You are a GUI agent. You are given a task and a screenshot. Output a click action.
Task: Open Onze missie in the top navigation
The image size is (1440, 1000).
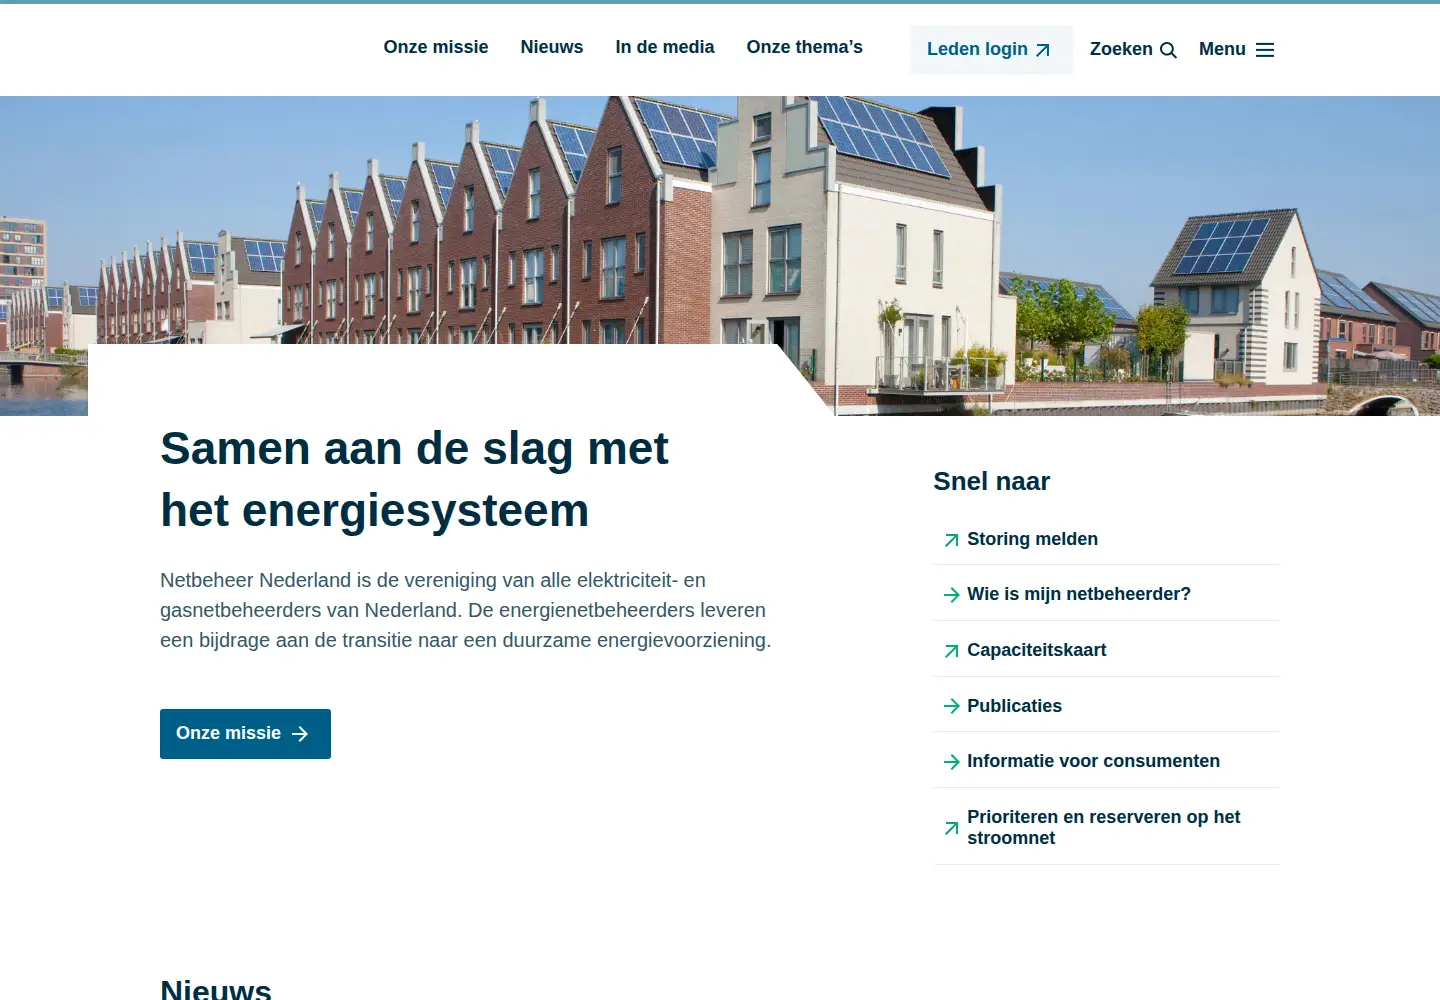(x=436, y=47)
